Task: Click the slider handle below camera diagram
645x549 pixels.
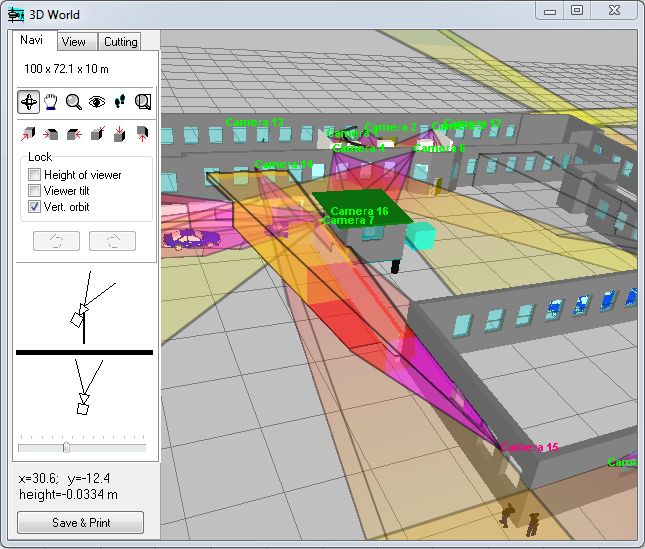Action: (x=66, y=447)
